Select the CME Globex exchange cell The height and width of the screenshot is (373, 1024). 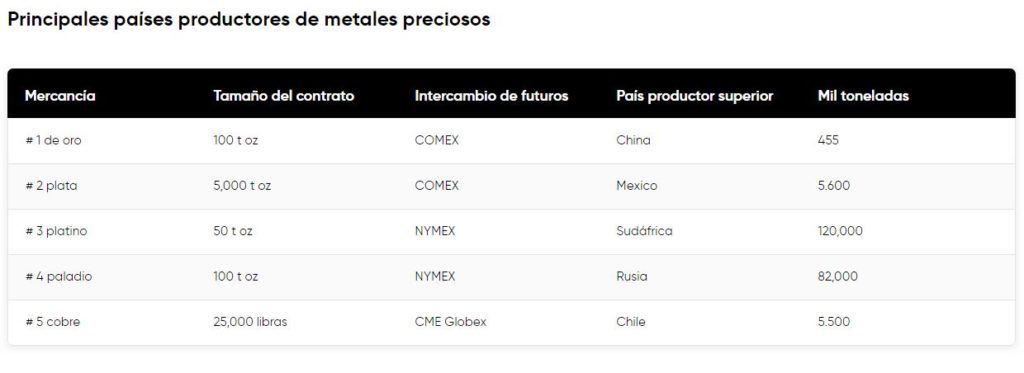(451, 321)
